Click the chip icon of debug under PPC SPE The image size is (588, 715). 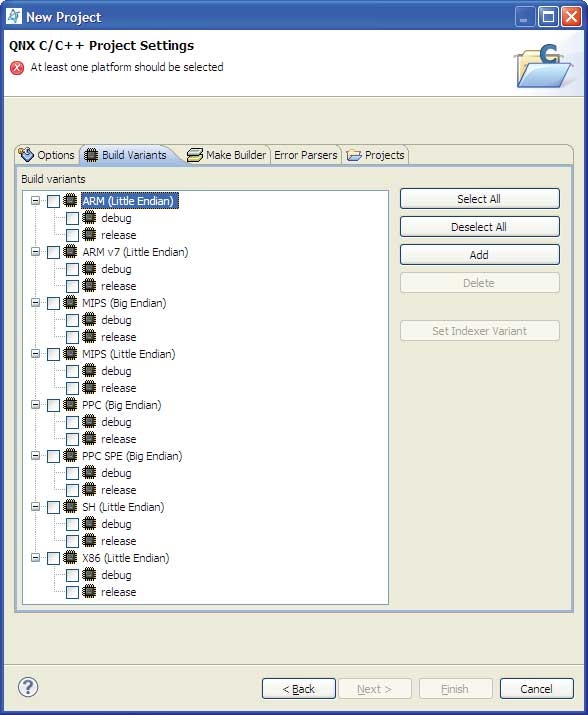[x=89, y=473]
